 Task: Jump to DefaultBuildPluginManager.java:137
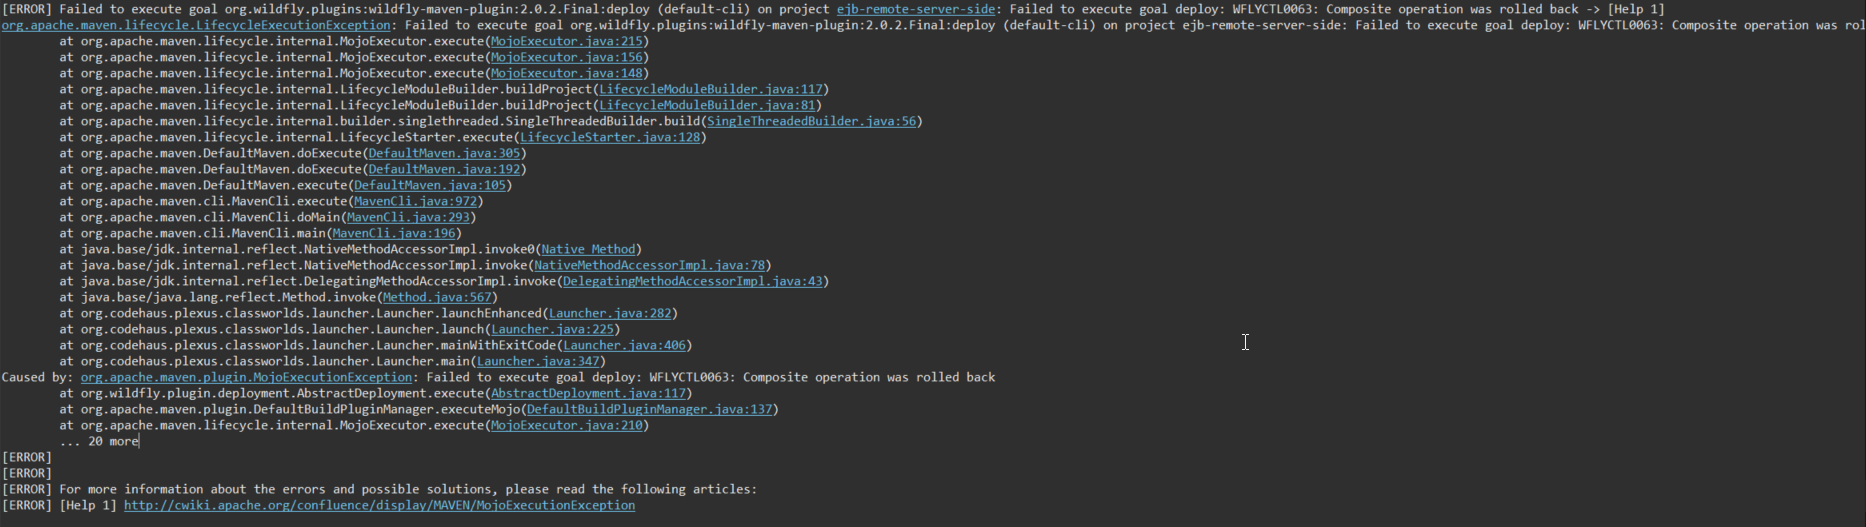[x=649, y=409]
